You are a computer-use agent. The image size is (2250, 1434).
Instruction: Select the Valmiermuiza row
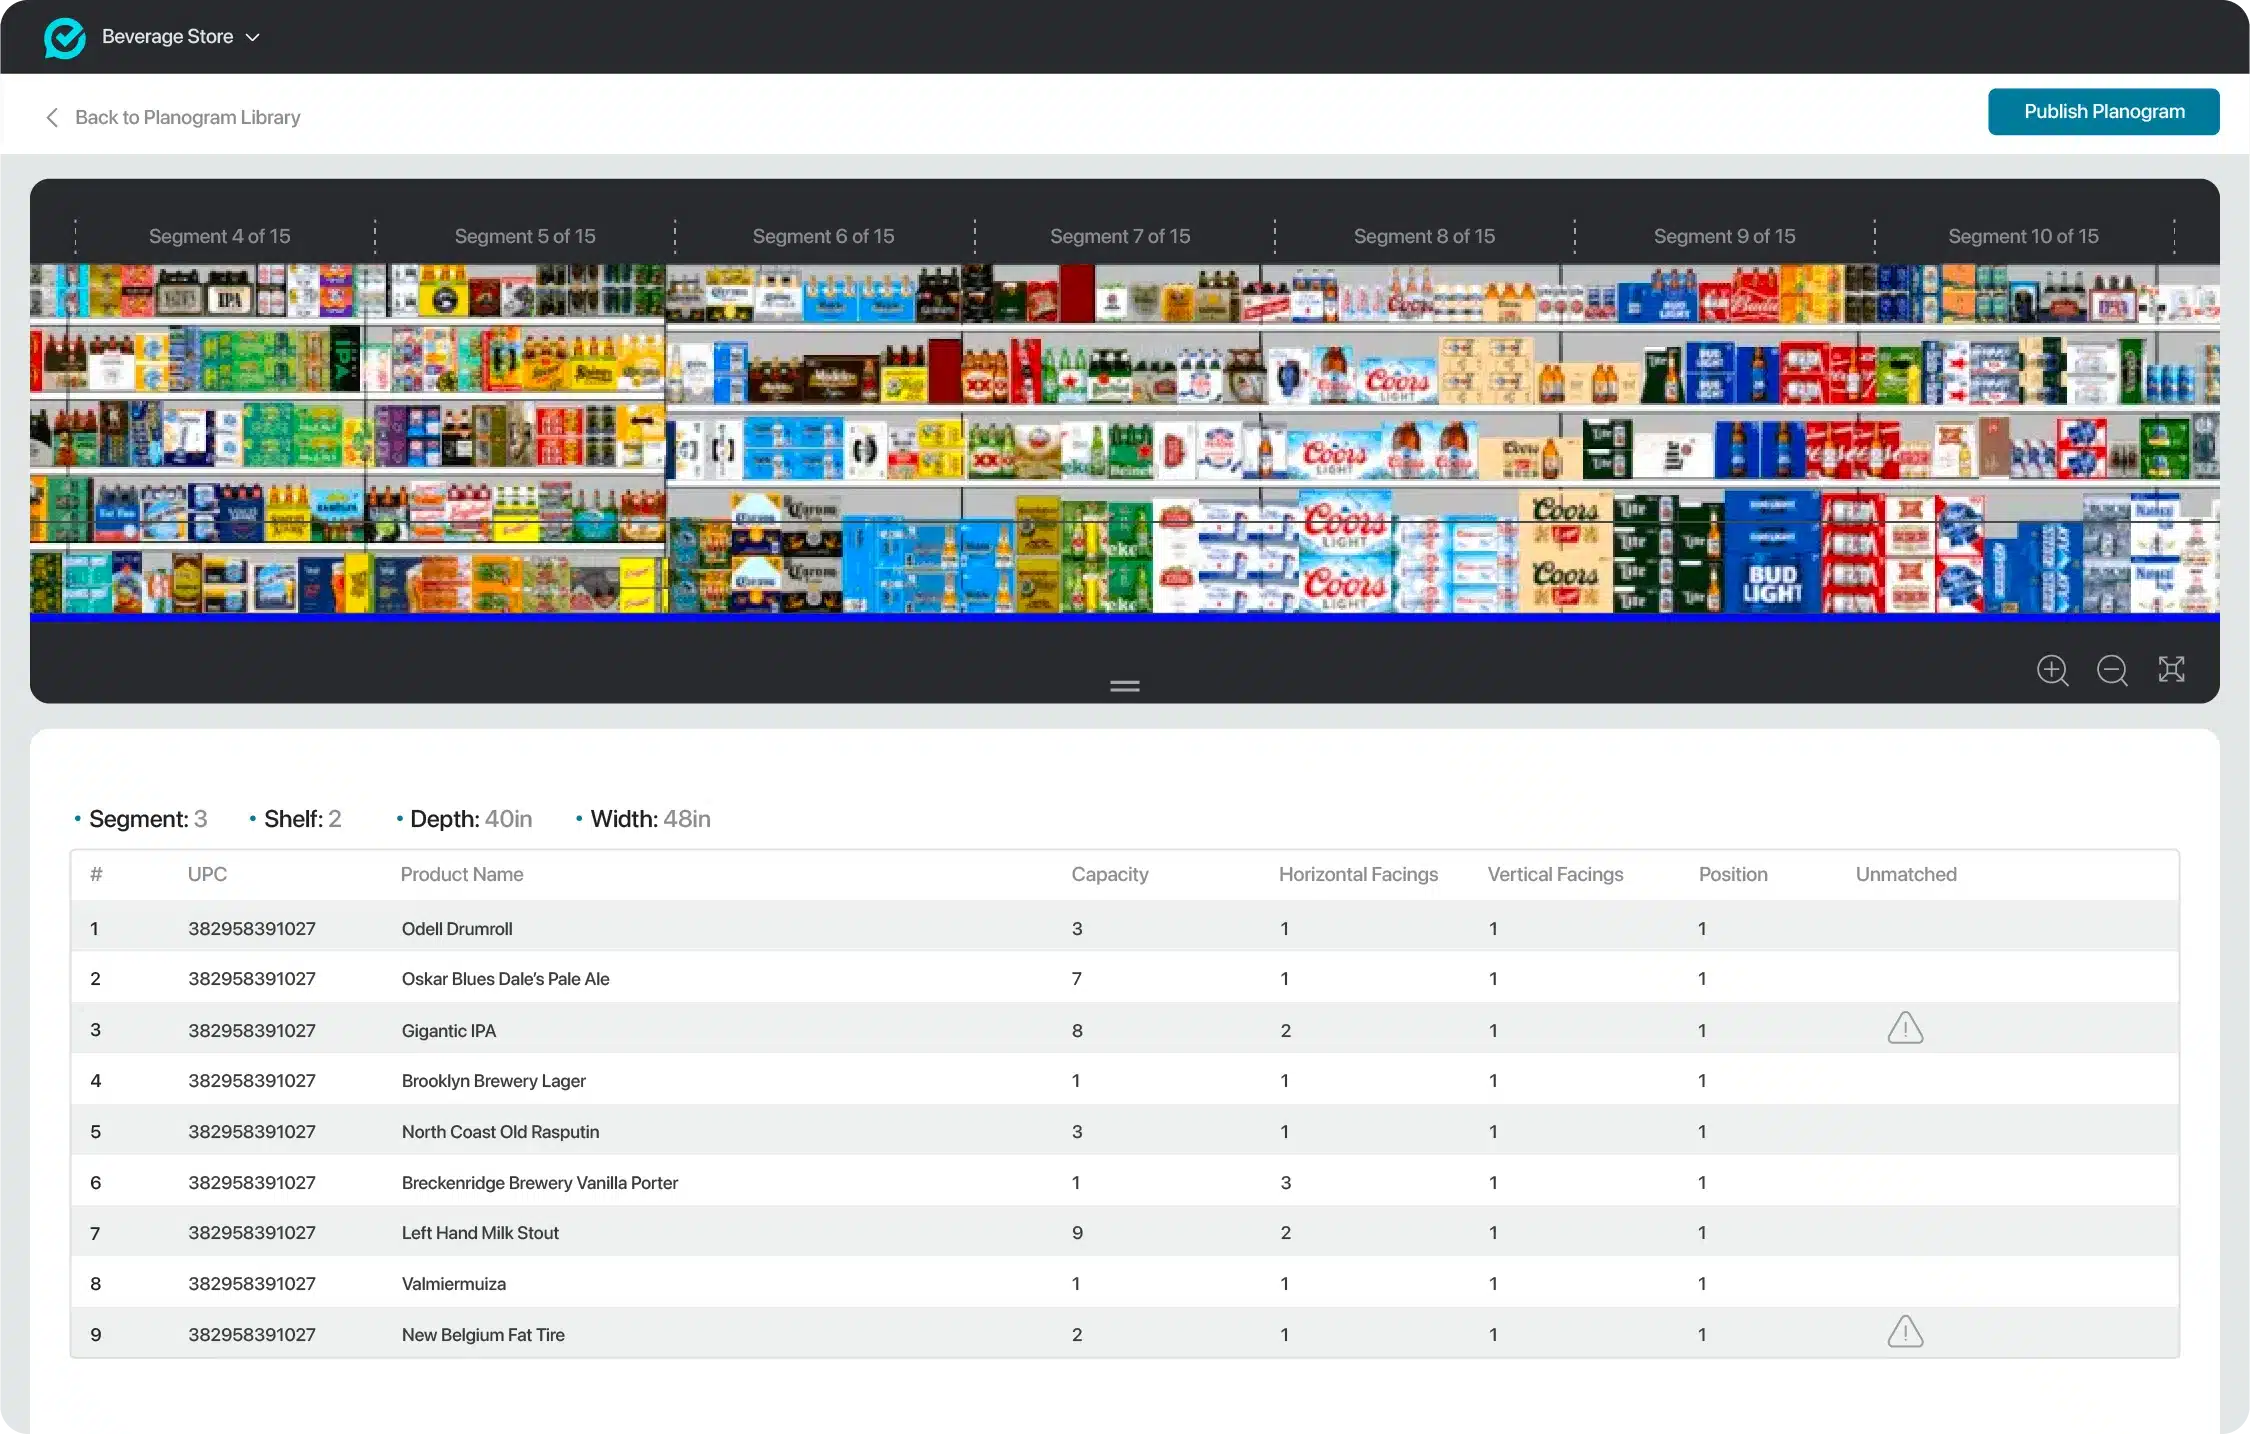click(x=1125, y=1284)
